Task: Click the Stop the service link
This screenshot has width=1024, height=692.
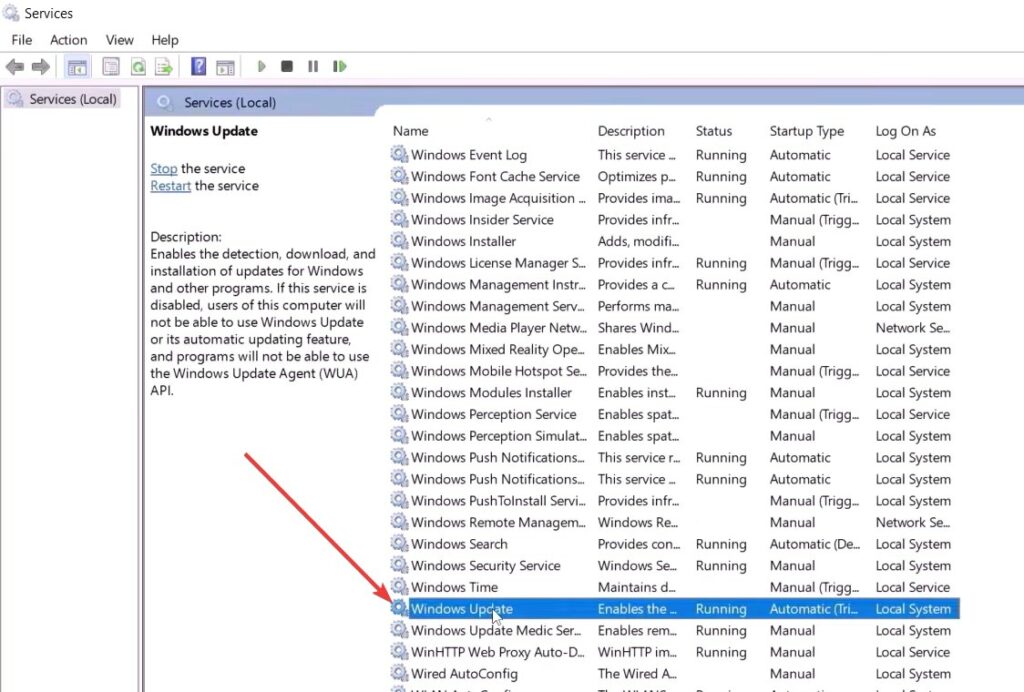Action: coord(163,168)
